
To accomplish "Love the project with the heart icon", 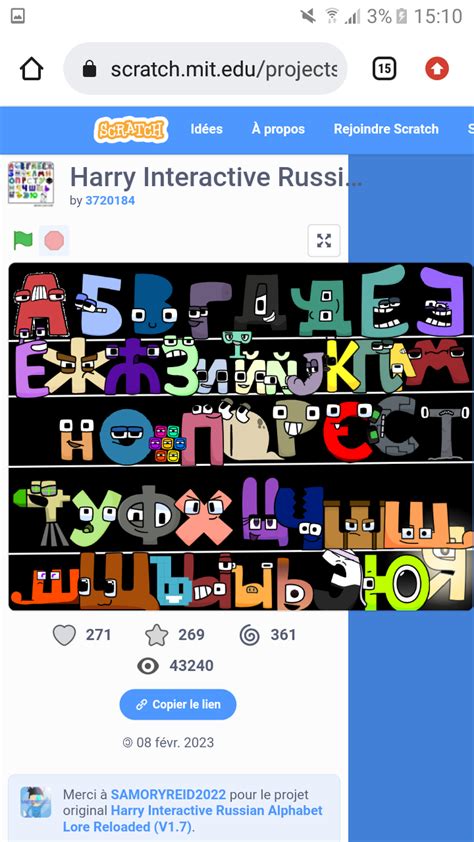I will pos(64,635).
